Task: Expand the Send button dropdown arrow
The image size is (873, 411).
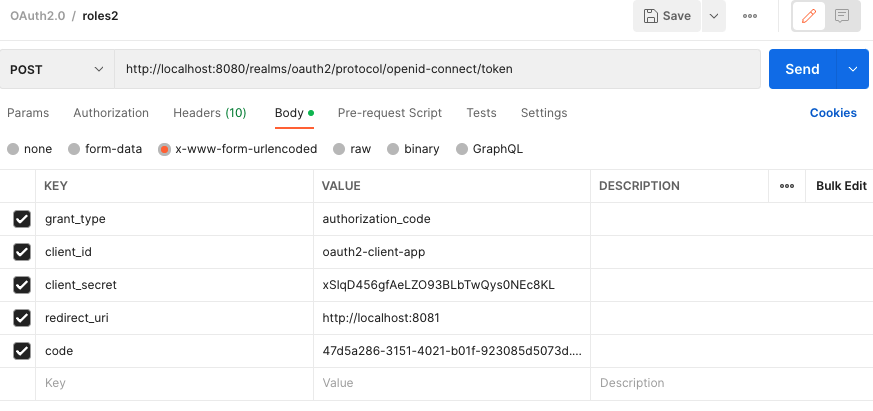Action: coord(852,69)
